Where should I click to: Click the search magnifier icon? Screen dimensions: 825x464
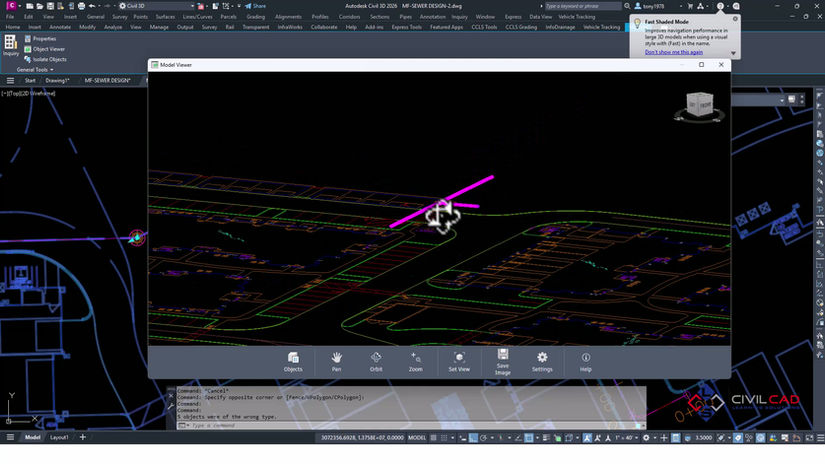pos(627,6)
